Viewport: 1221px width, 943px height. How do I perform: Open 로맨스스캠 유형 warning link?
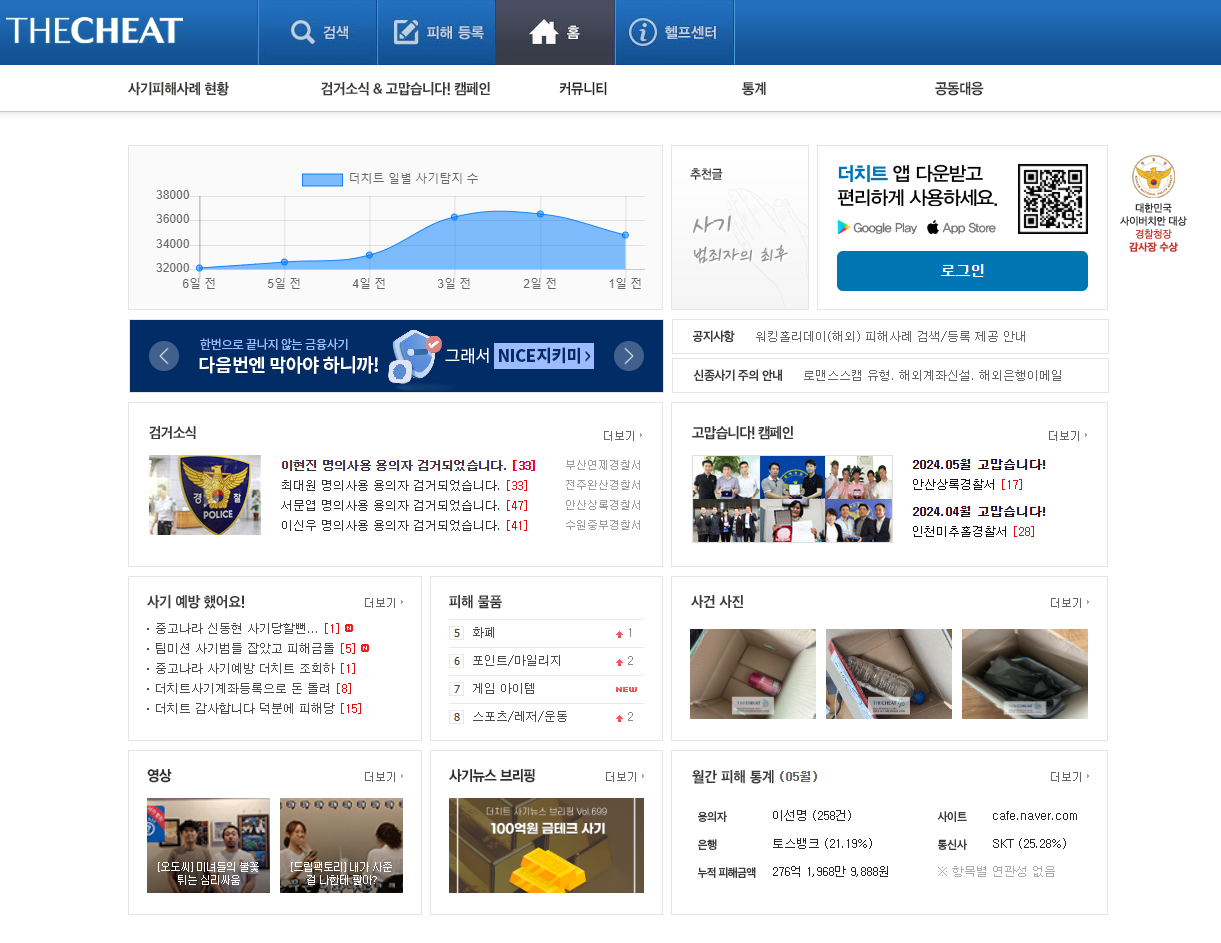click(933, 375)
